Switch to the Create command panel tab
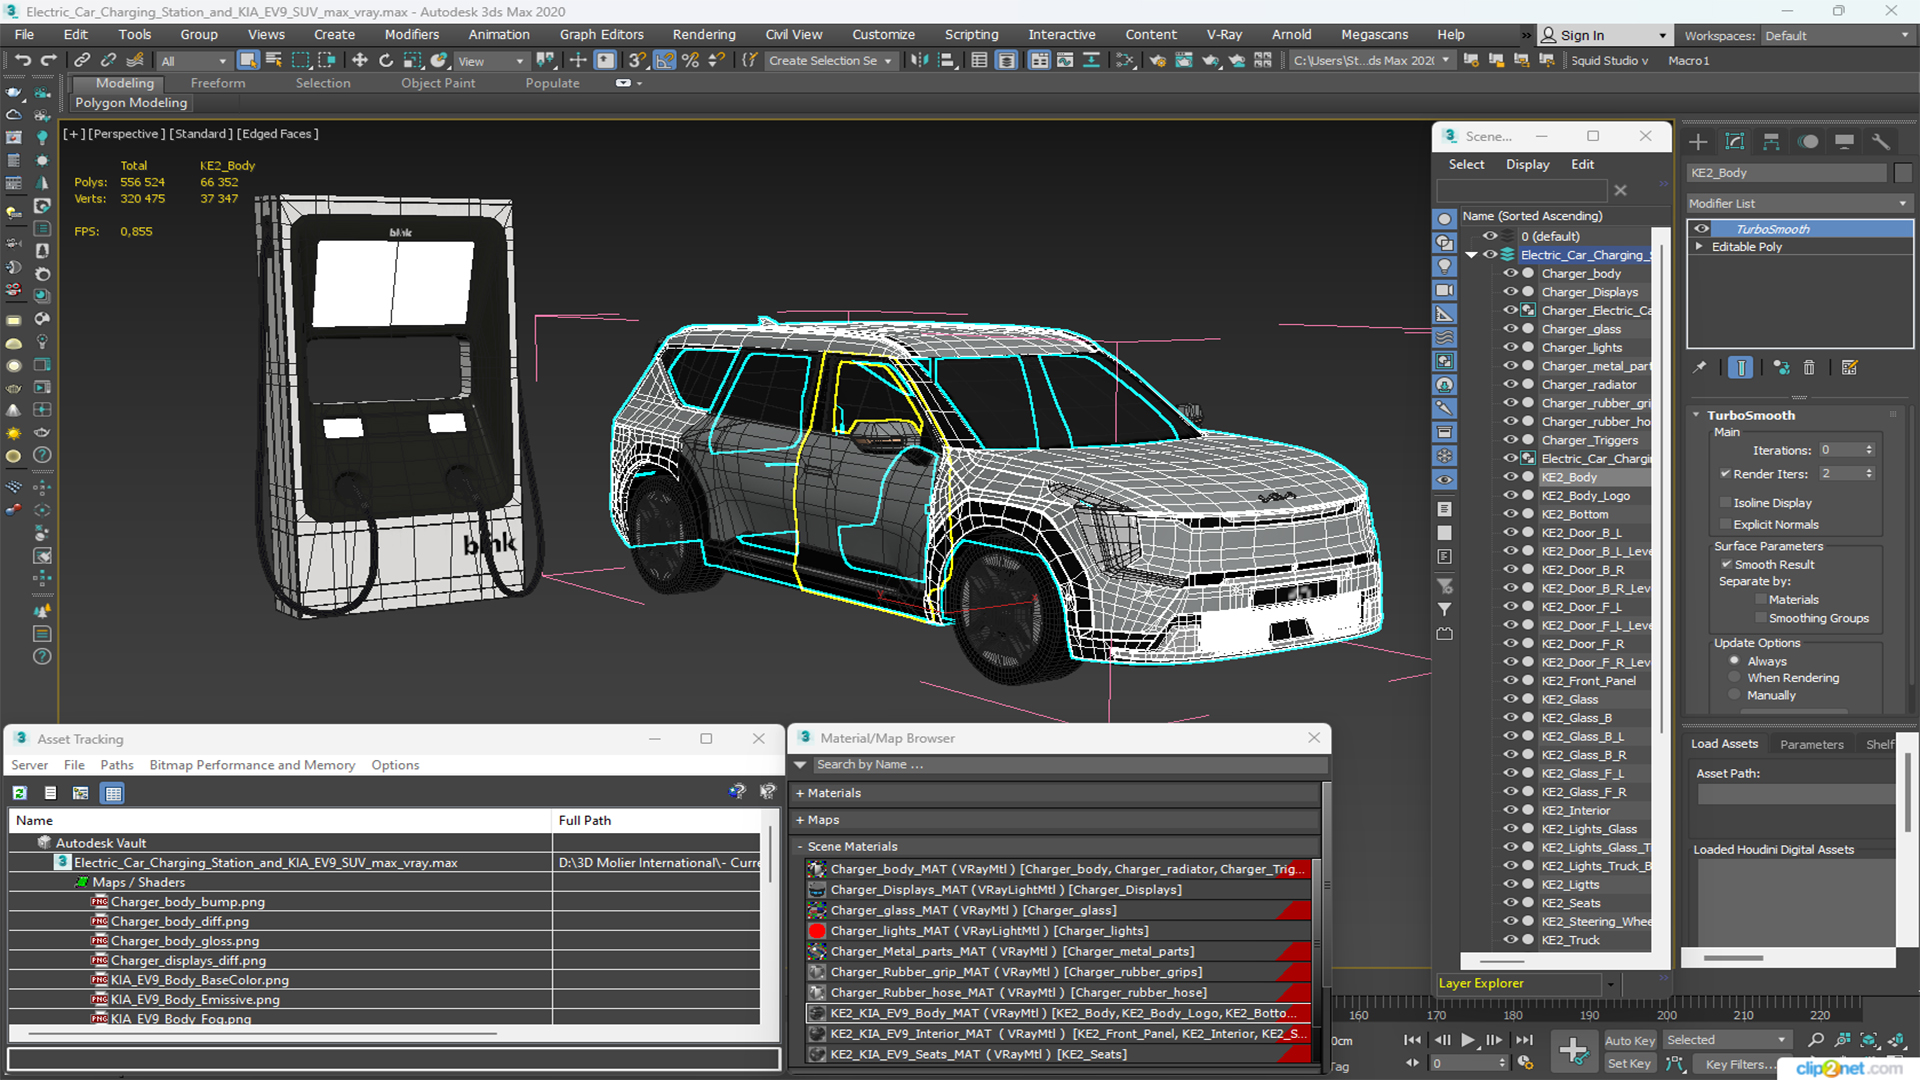 1698,142
